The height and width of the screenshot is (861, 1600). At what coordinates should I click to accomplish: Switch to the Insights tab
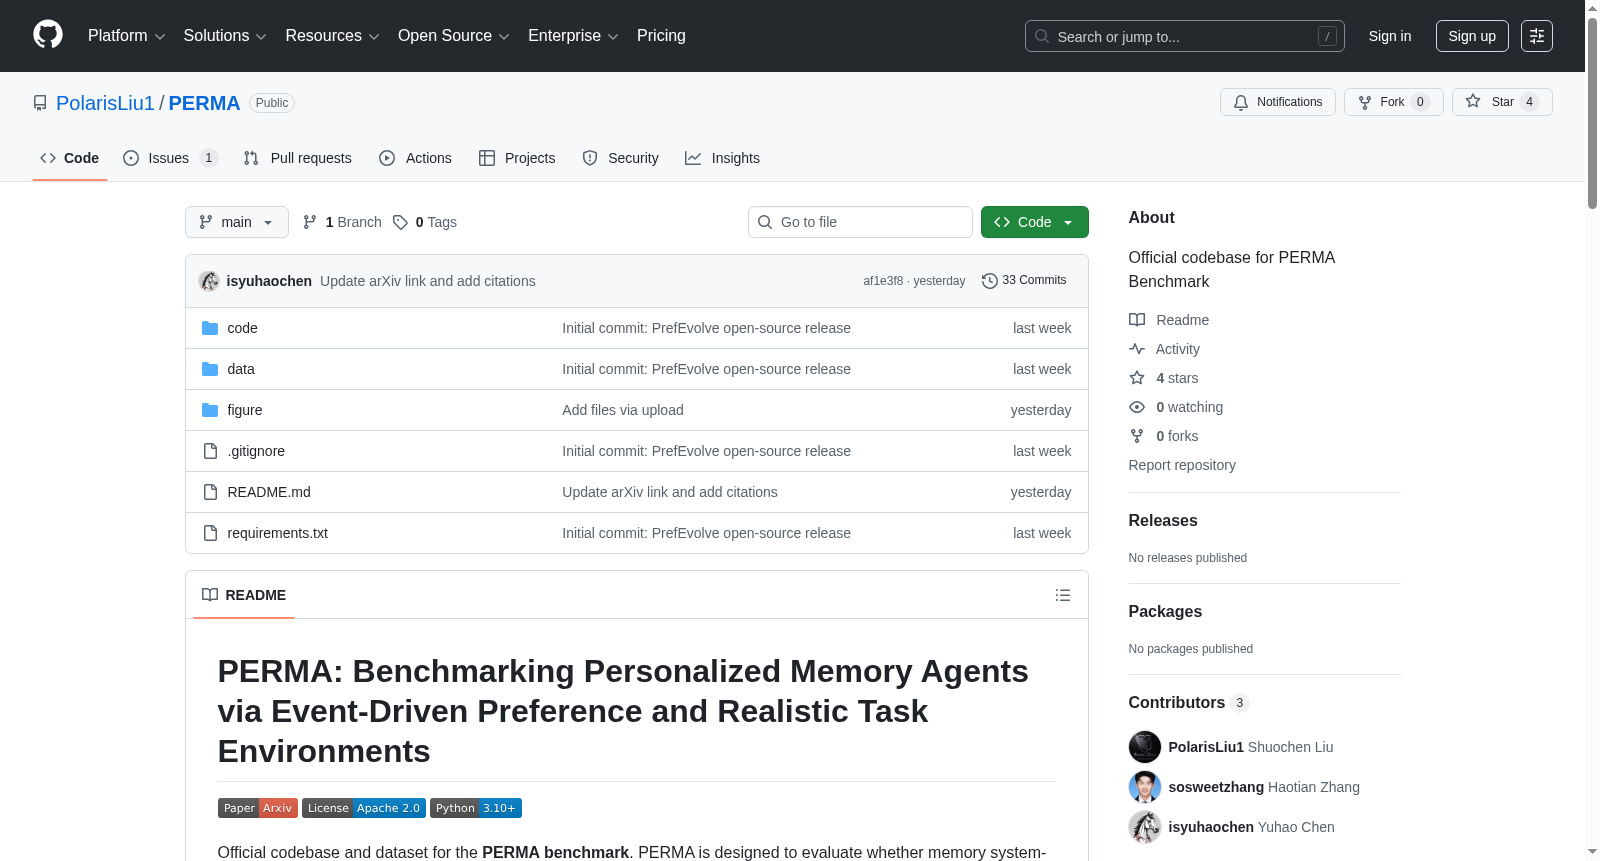coord(722,158)
